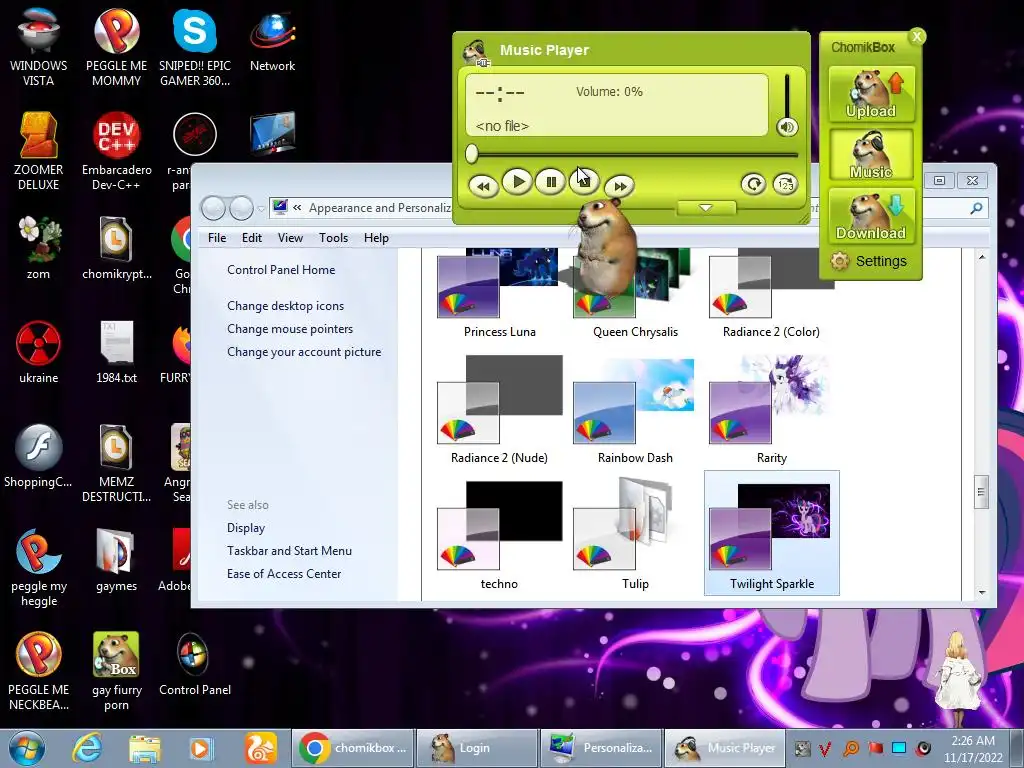Open Display under See also
The height and width of the screenshot is (768, 1024).
[x=246, y=528]
